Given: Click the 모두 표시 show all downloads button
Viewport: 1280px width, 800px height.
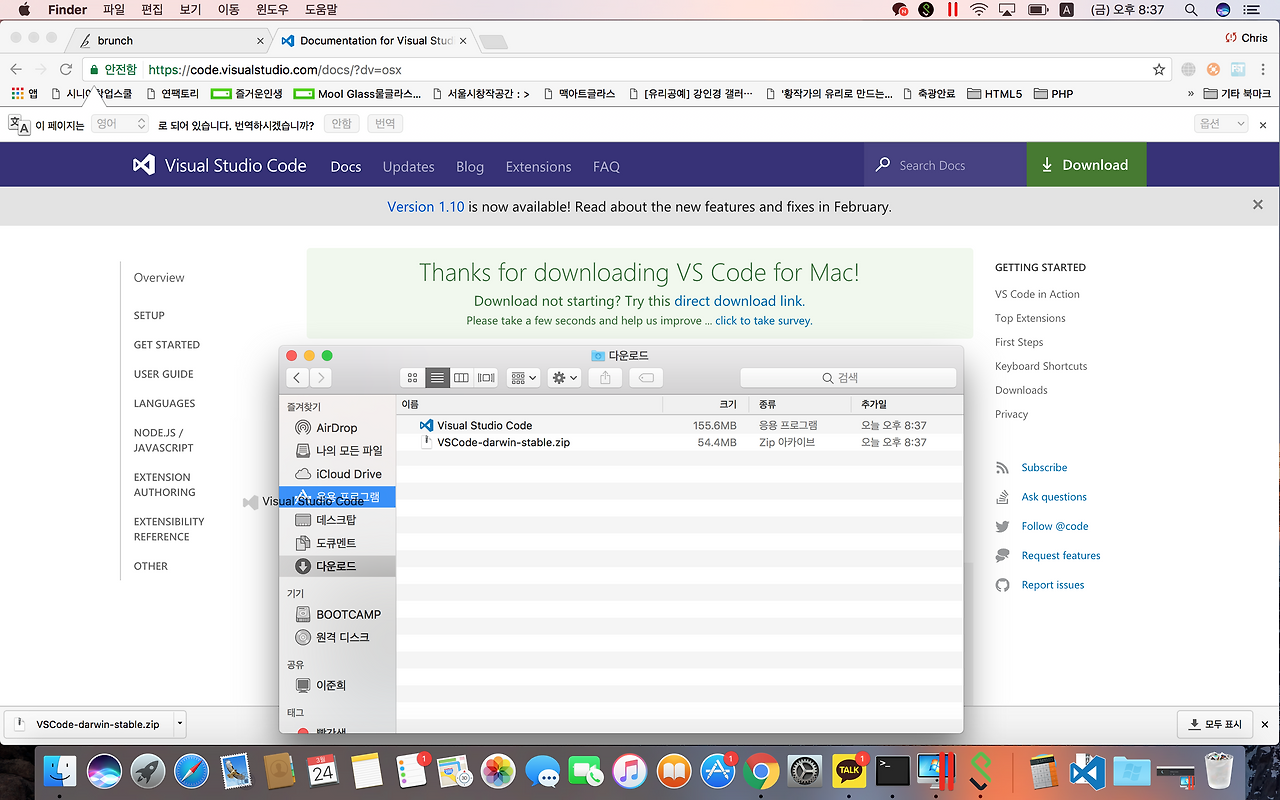Looking at the screenshot, I should pyautogui.click(x=1214, y=724).
